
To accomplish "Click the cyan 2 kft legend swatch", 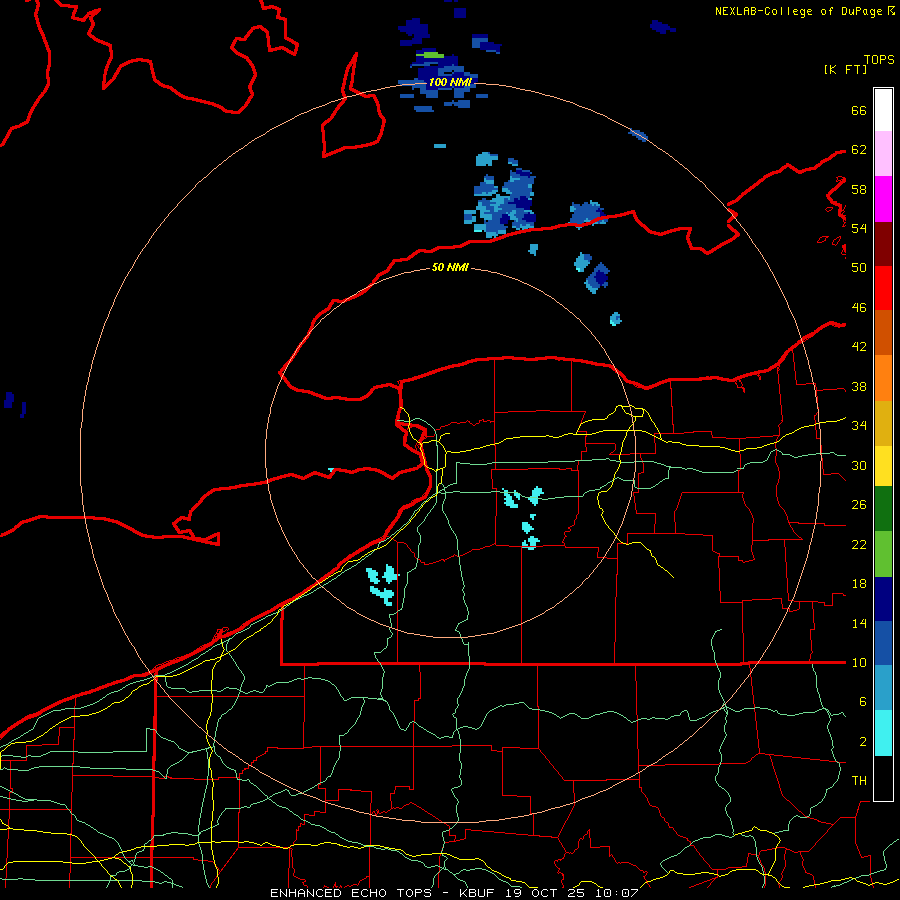I will point(883,733).
